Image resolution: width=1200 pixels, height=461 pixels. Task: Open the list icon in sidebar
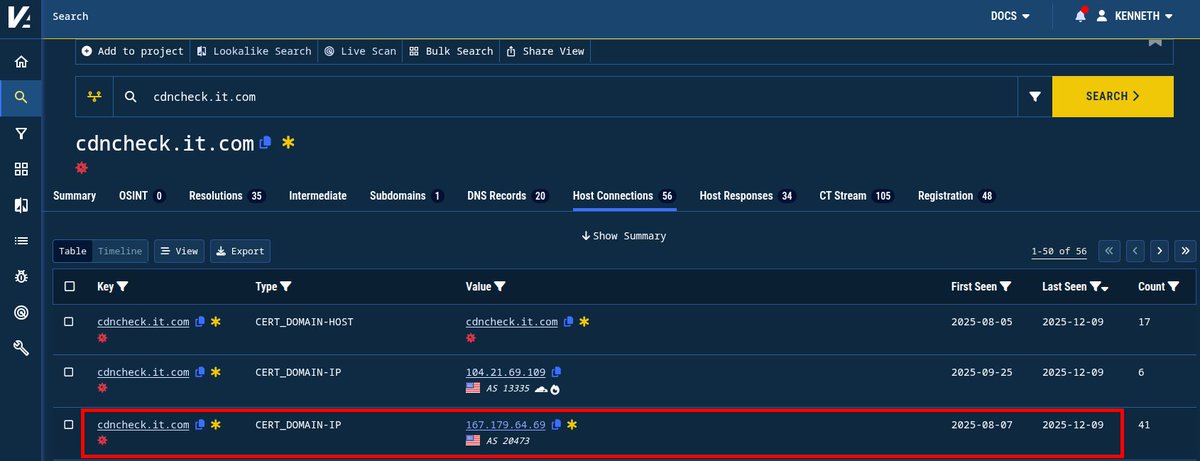[x=21, y=241]
